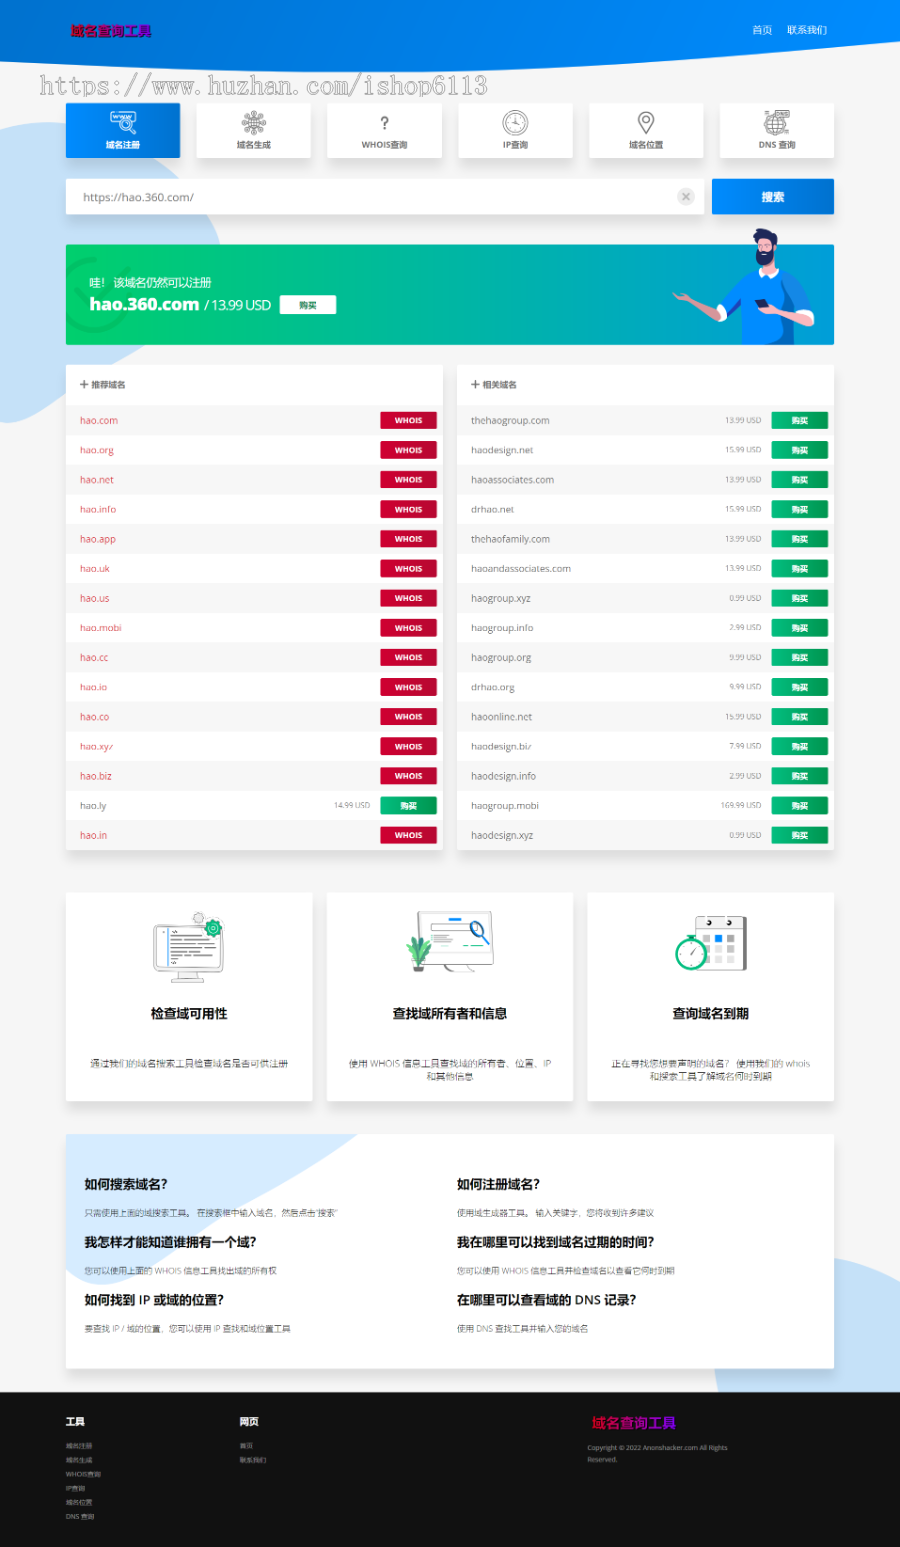Open the hao.mobi domain link

click(101, 628)
